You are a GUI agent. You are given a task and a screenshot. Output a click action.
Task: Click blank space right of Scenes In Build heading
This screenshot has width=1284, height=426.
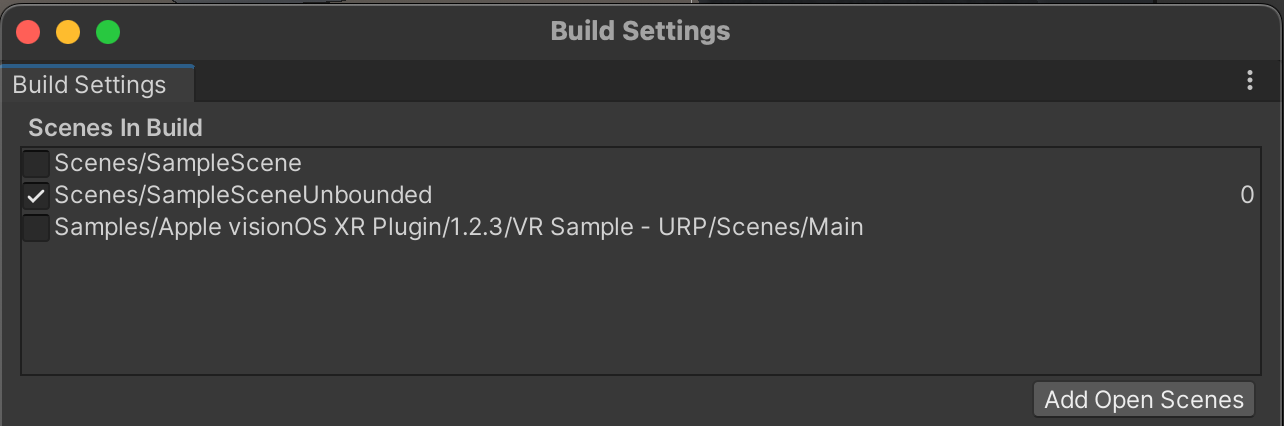click(x=700, y=128)
